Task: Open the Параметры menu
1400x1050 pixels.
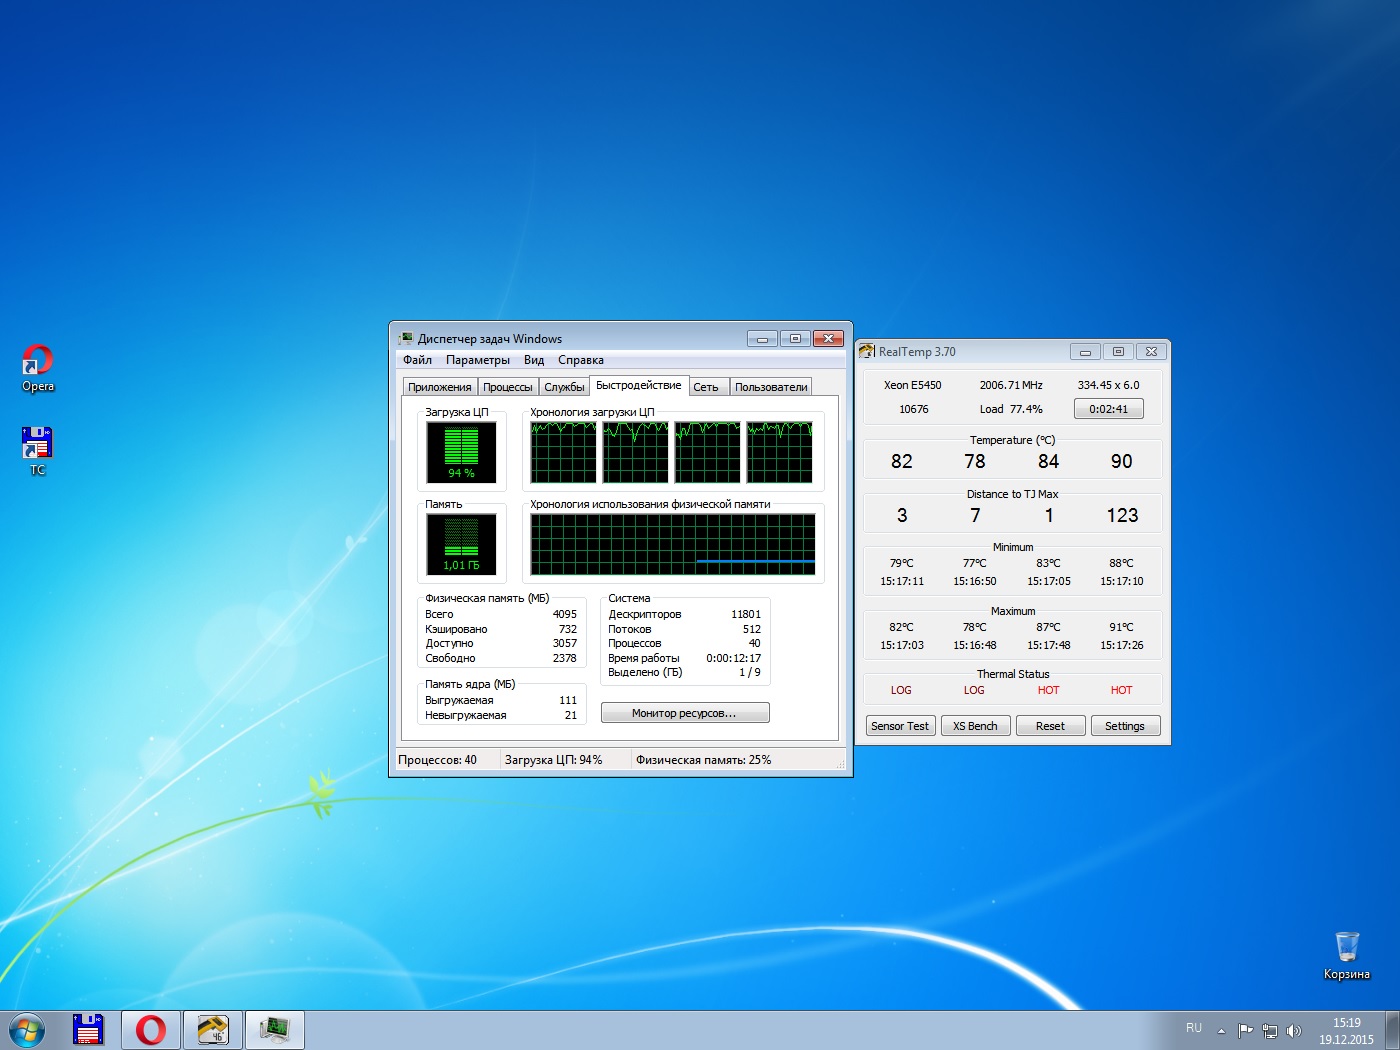Action: (478, 360)
